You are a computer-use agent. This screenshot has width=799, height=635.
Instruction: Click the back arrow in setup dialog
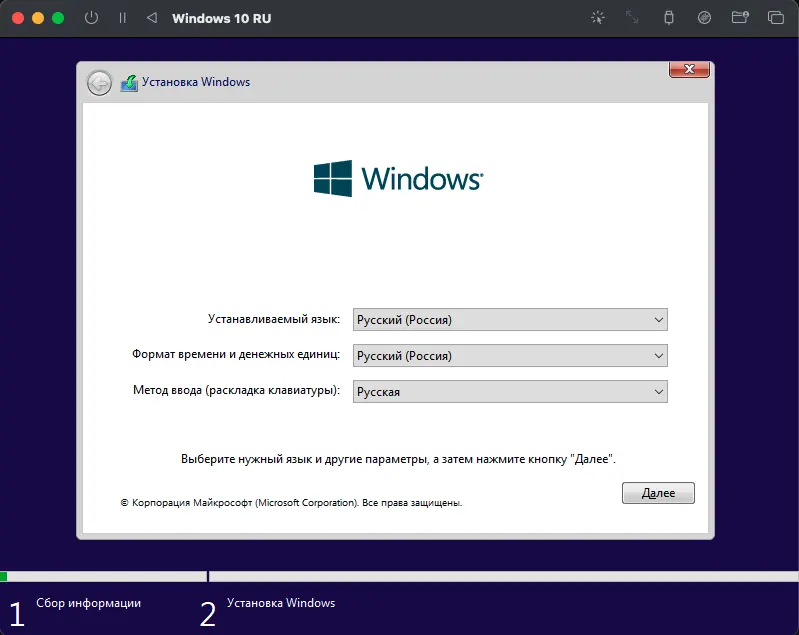(x=99, y=83)
